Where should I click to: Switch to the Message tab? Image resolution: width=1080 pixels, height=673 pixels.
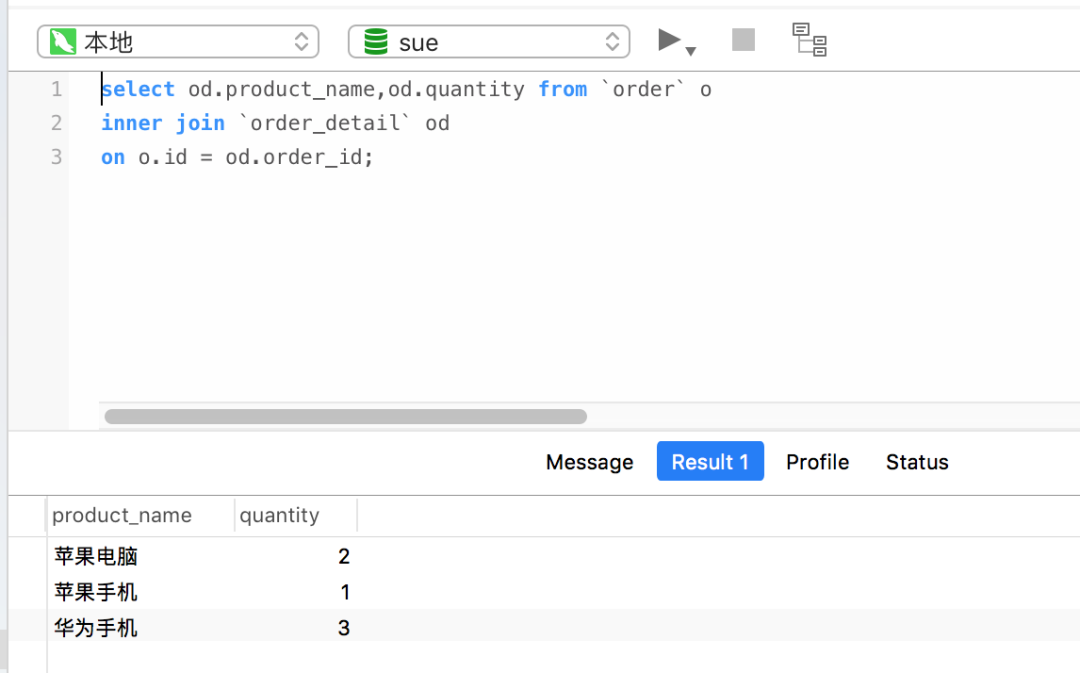pyautogui.click(x=589, y=461)
